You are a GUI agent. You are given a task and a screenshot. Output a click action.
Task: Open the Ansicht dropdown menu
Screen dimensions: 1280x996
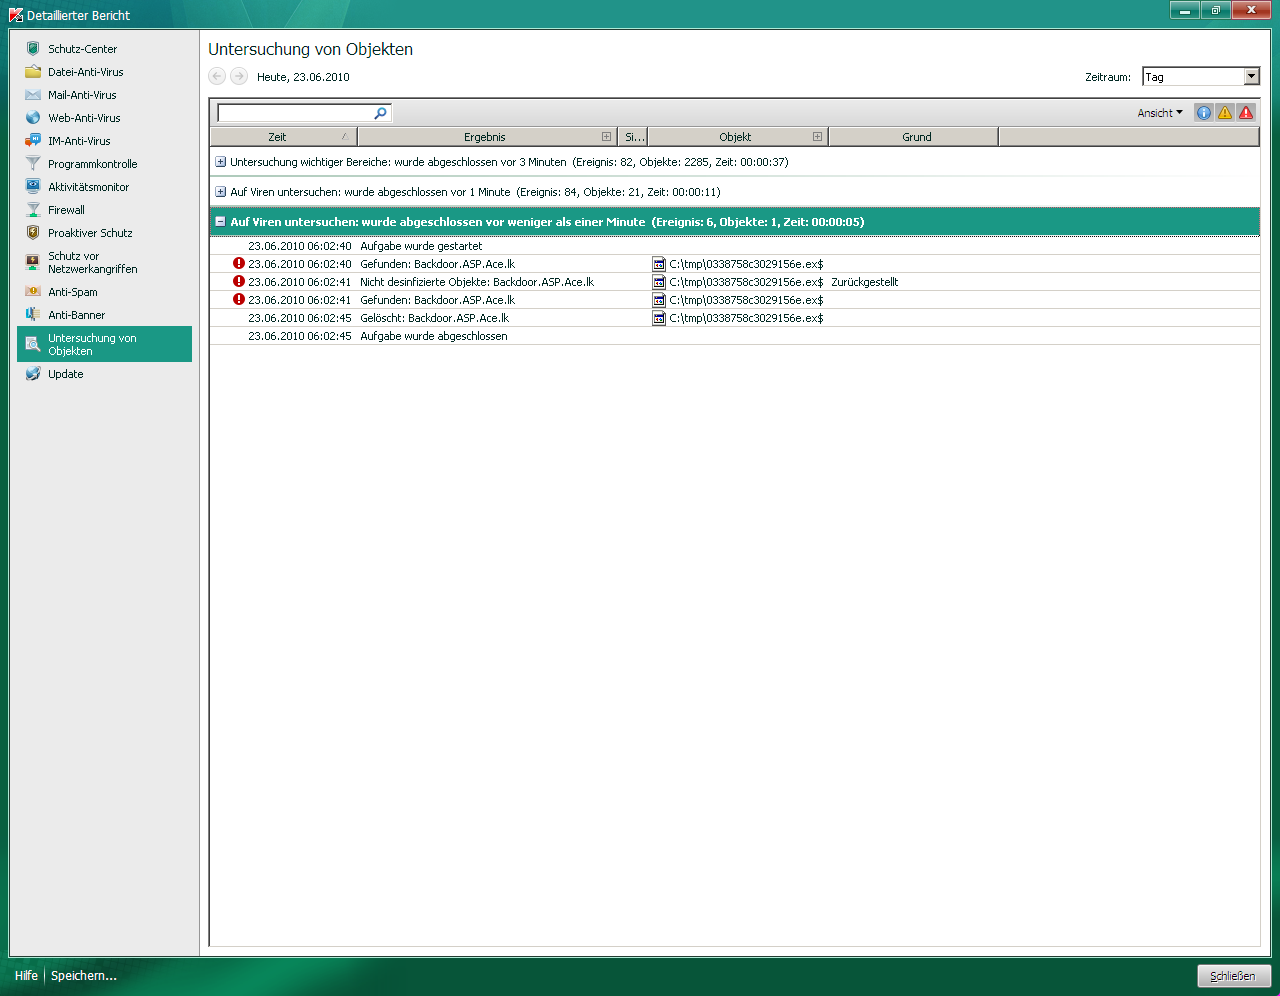point(1160,113)
